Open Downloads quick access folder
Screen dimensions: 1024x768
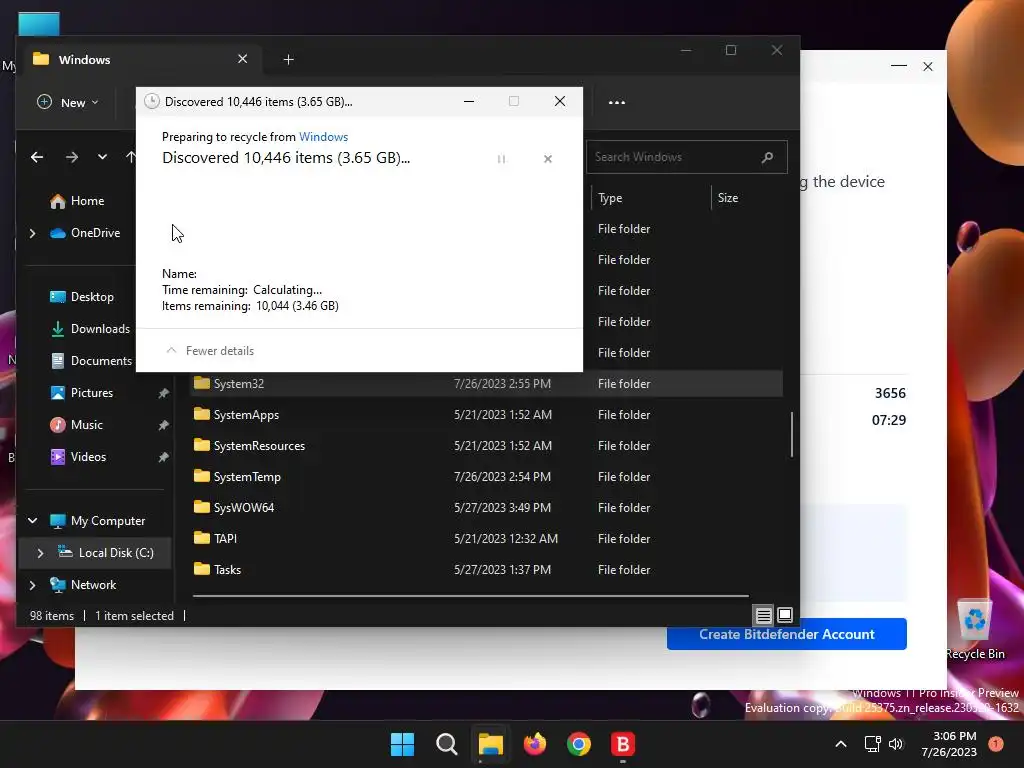[91, 328]
